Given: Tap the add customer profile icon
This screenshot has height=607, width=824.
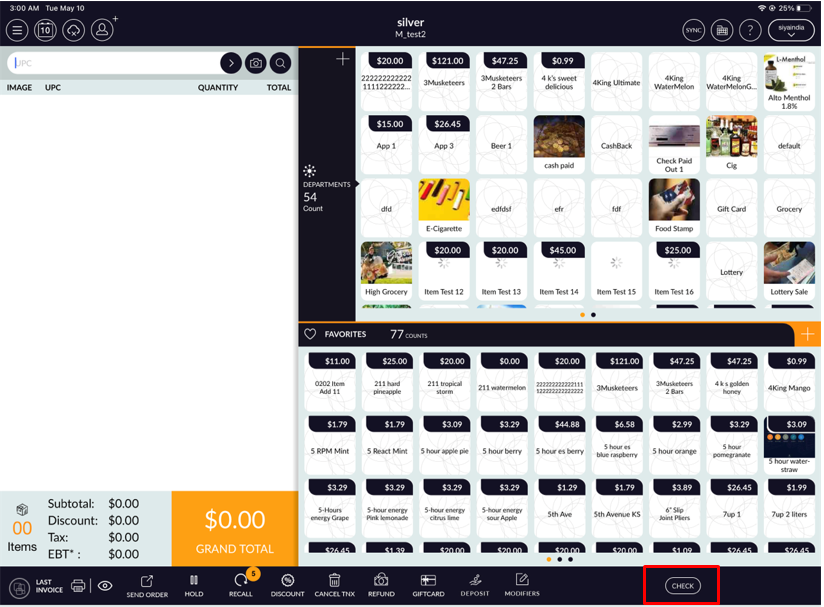Looking at the screenshot, I should 102,30.
